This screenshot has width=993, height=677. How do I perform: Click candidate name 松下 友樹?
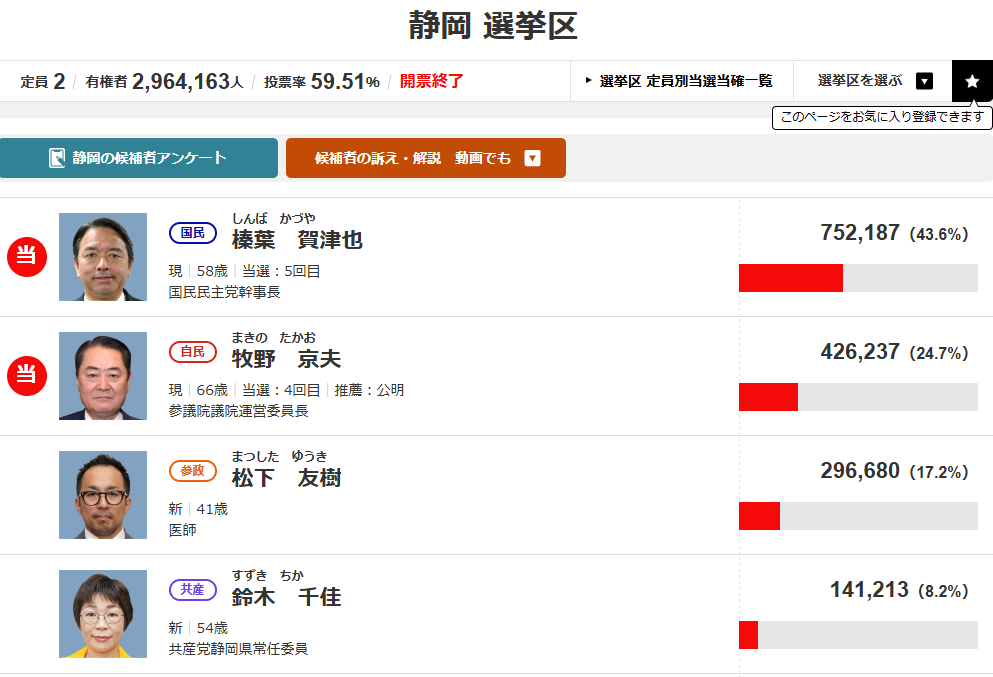(286, 478)
